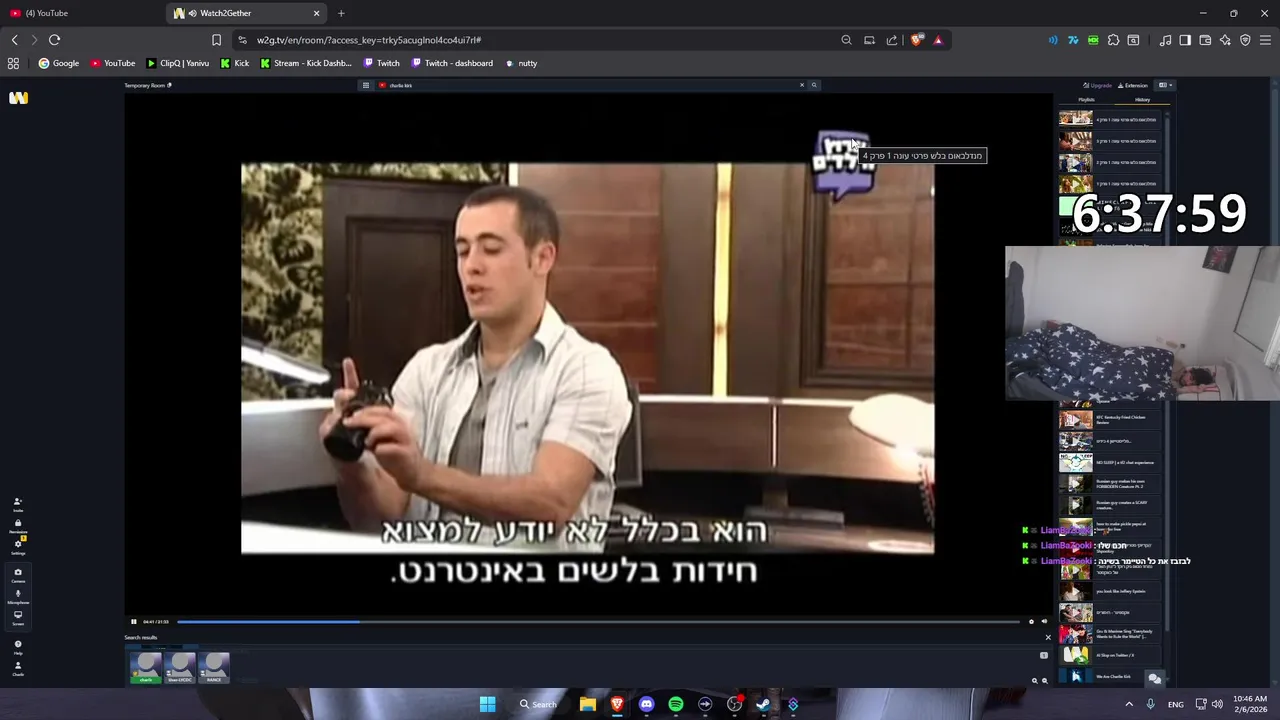This screenshot has height=720, width=1280.
Task: Open Steam from the taskbar
Action: pyautogui.click(x=764, y=704)
